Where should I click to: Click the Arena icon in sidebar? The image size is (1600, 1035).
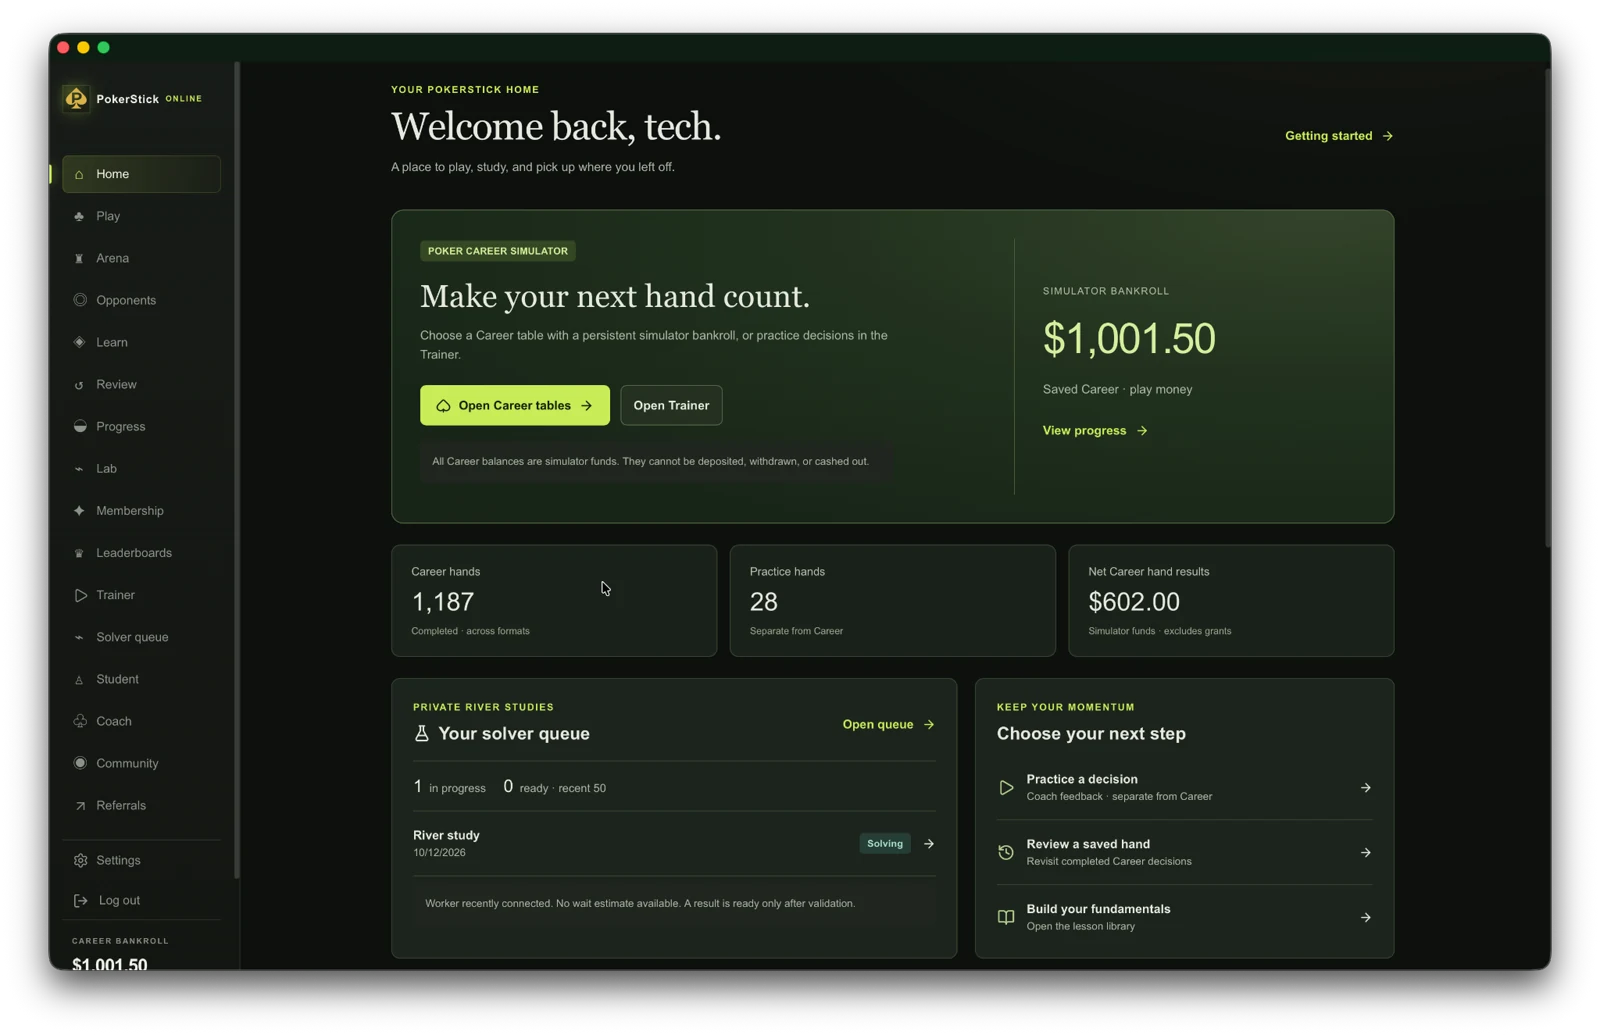pos(79,259)
